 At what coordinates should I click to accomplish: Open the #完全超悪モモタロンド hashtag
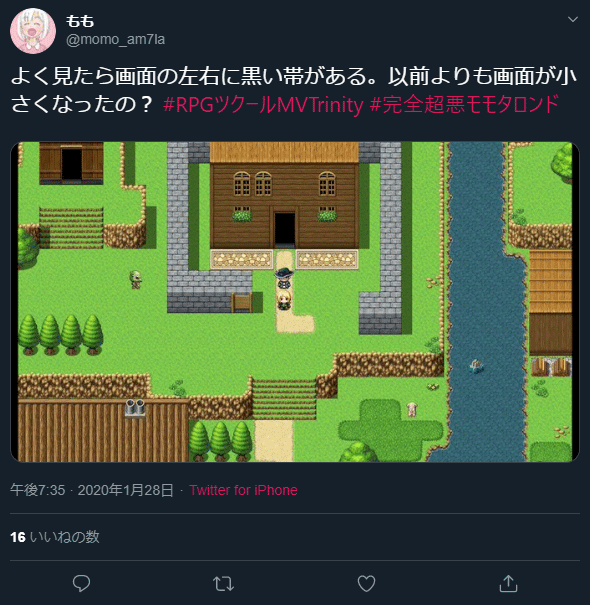[x=464, y=105]
